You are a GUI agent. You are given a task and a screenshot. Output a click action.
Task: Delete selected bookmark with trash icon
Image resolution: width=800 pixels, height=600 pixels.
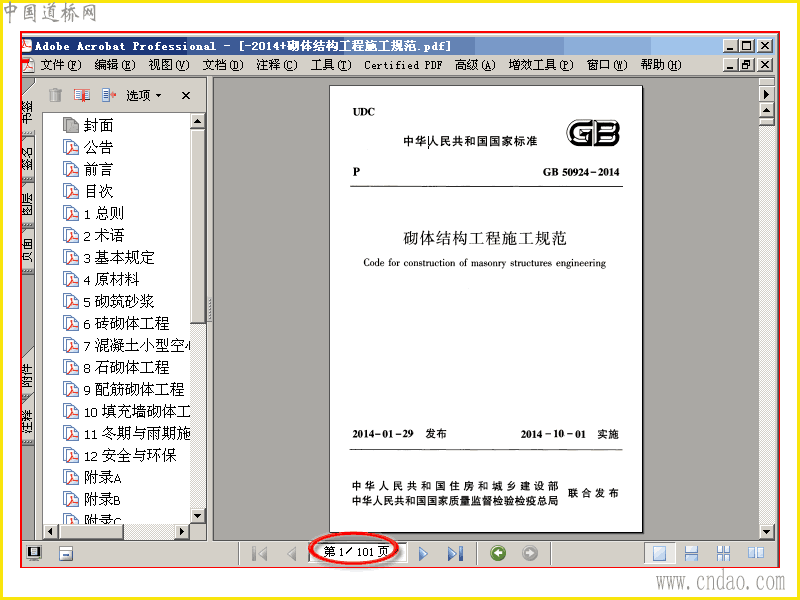pyautogui.click(x=55, y=95)
